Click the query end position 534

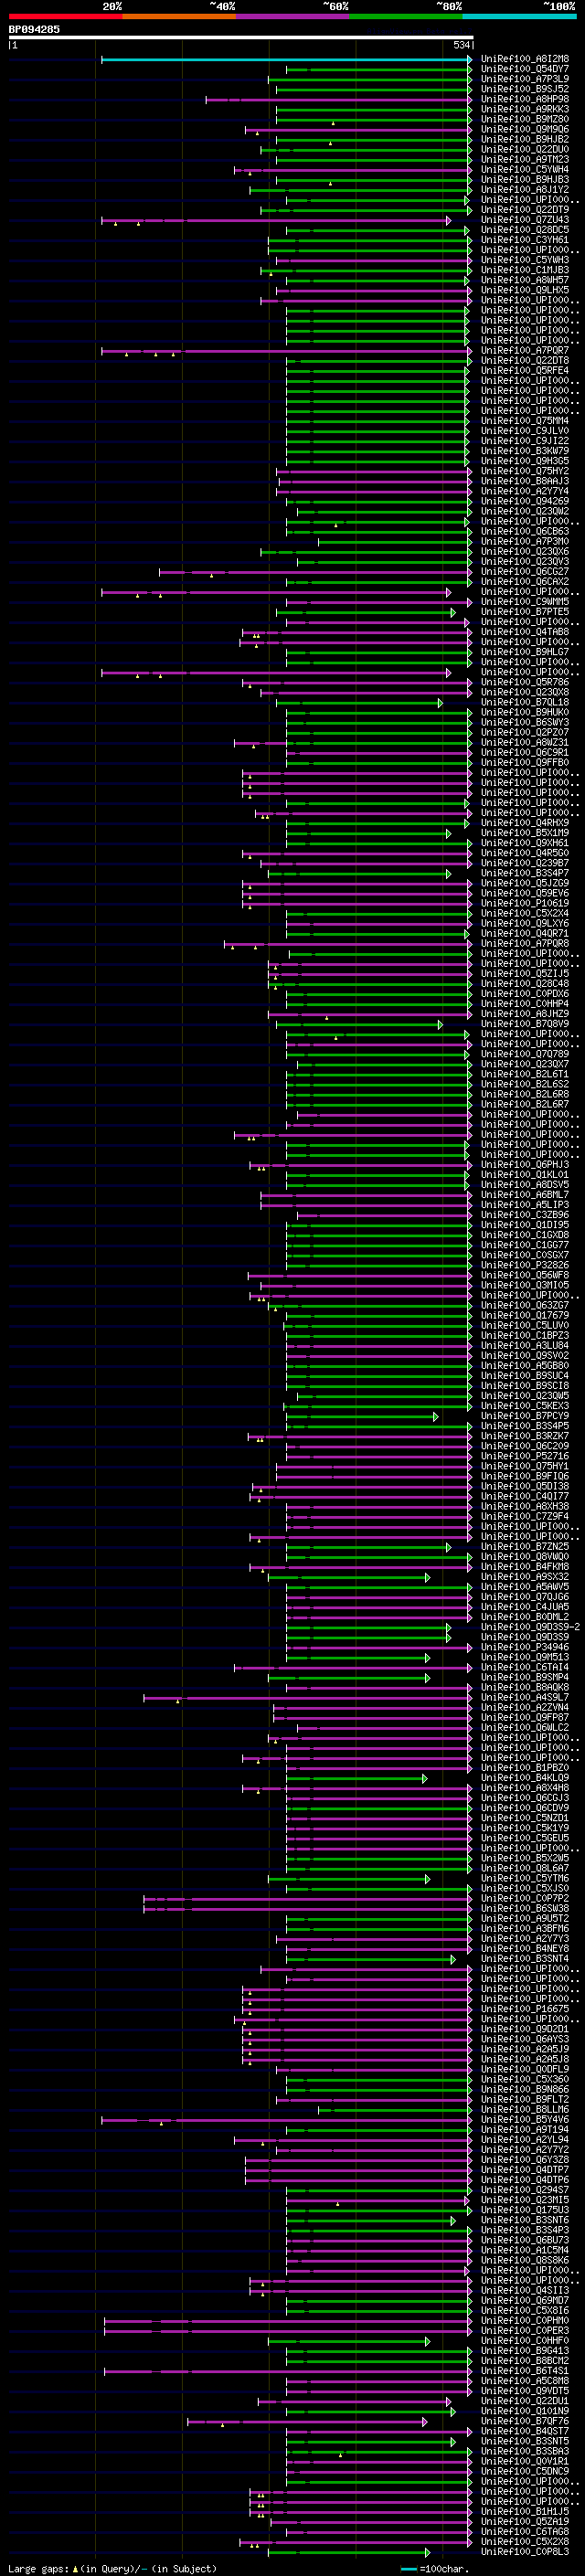click(462, 45)
